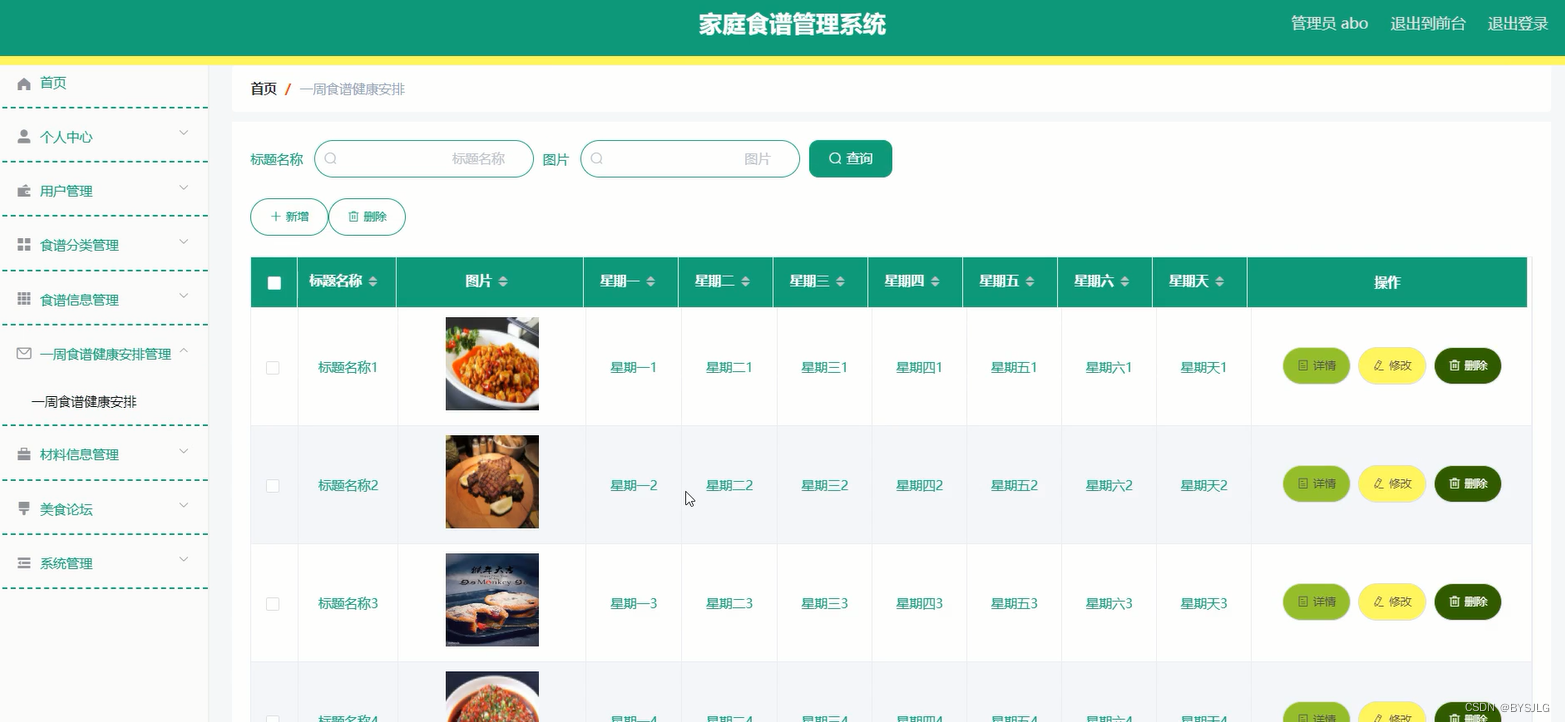1565x722 pixels.
Task: Open the thumbnail image for 标题名称3
Action: click(492, 600)
